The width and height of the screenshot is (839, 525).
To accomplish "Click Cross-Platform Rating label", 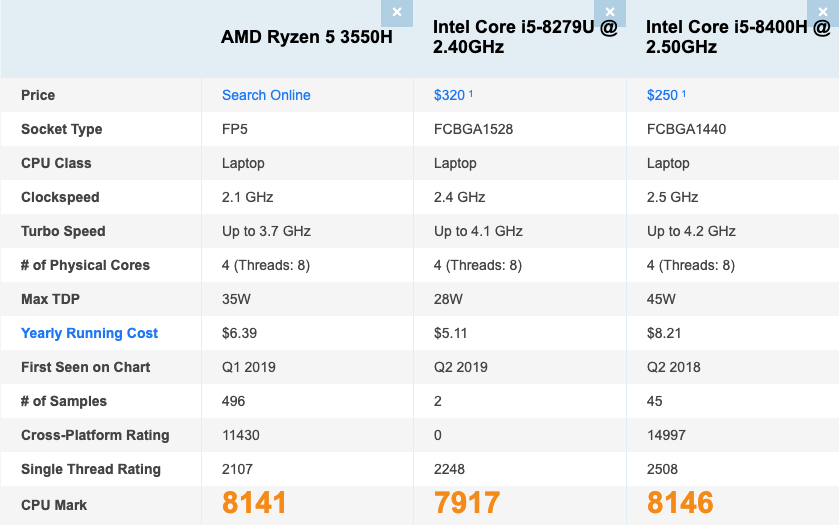I will tap(95, 435).
